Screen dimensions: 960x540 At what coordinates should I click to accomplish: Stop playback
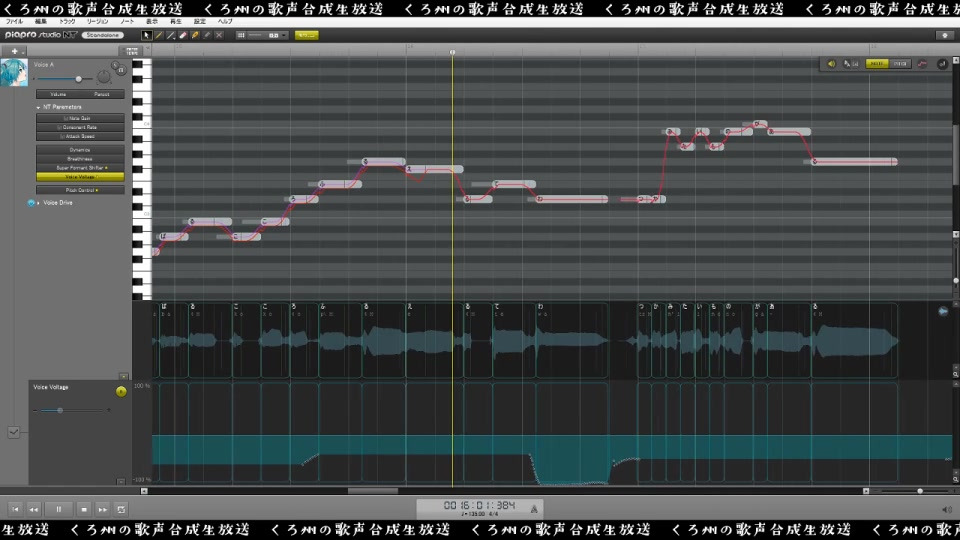click(84, 509)
